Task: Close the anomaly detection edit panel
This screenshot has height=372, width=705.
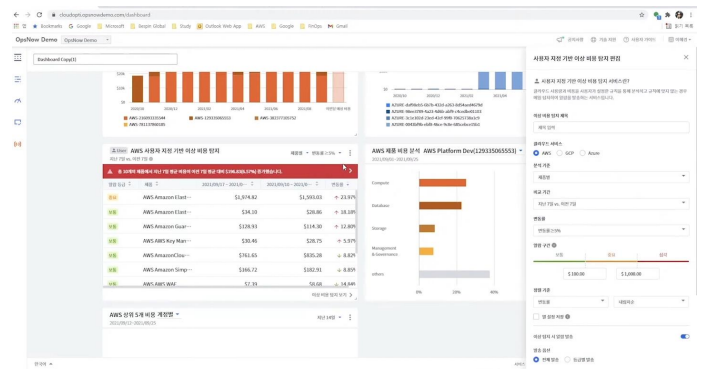Action: coord(686,57)
